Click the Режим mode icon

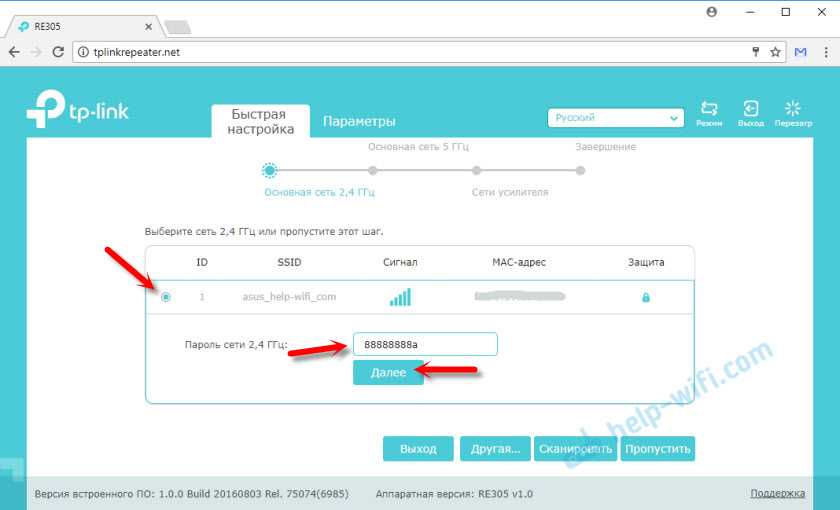(709, 110)
